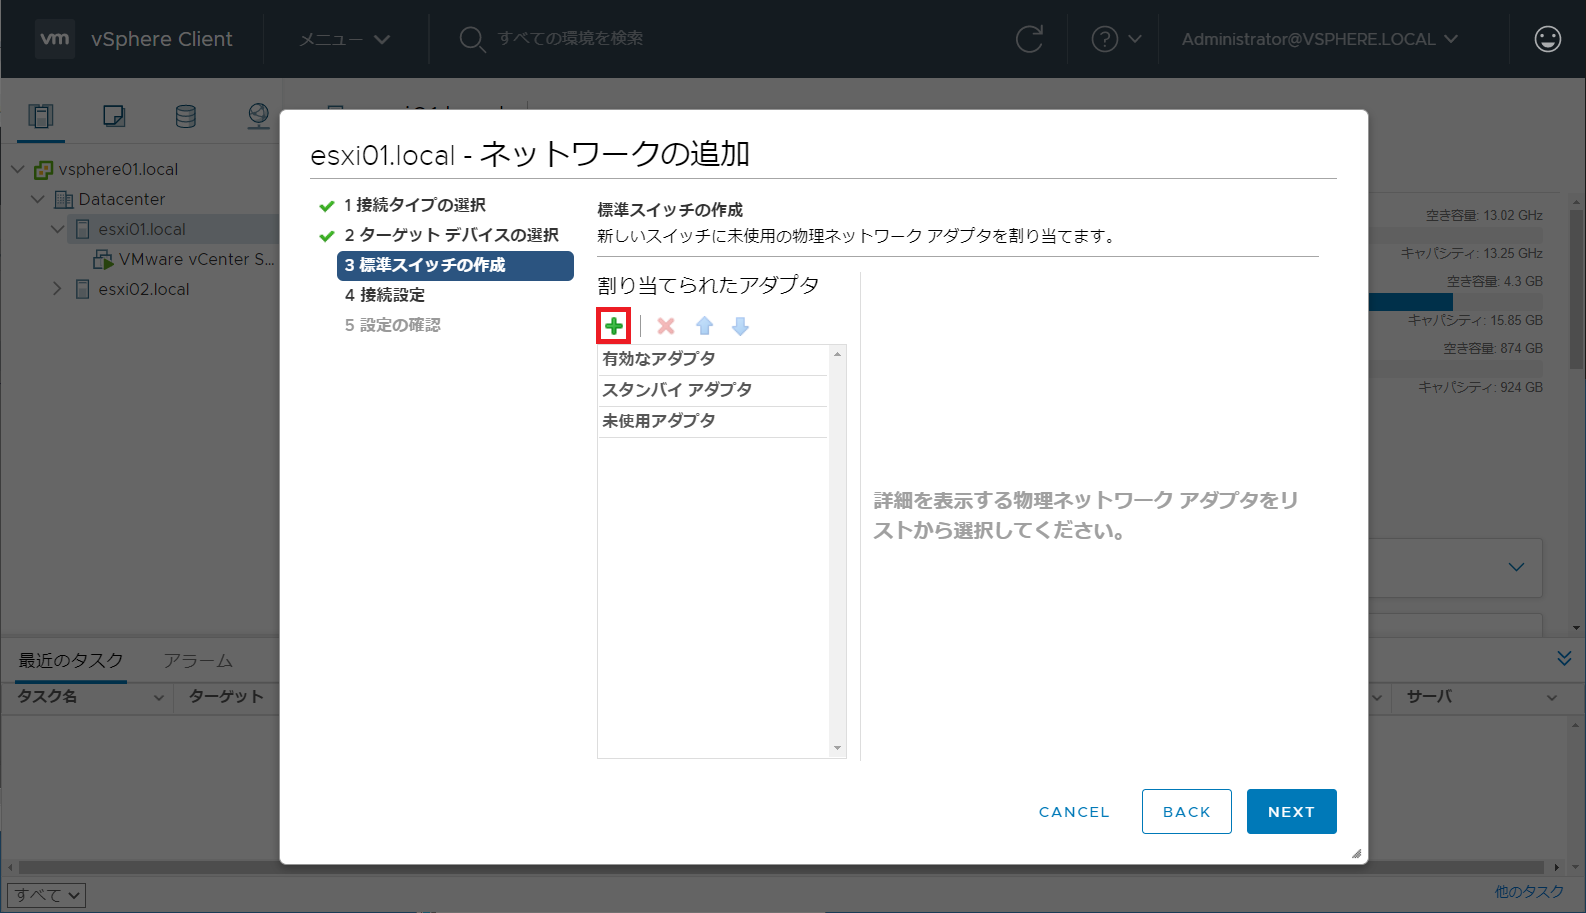Open the help question mark menu
The width and height of the screenshot is (1586, 913).
(x=1116, y=39)
